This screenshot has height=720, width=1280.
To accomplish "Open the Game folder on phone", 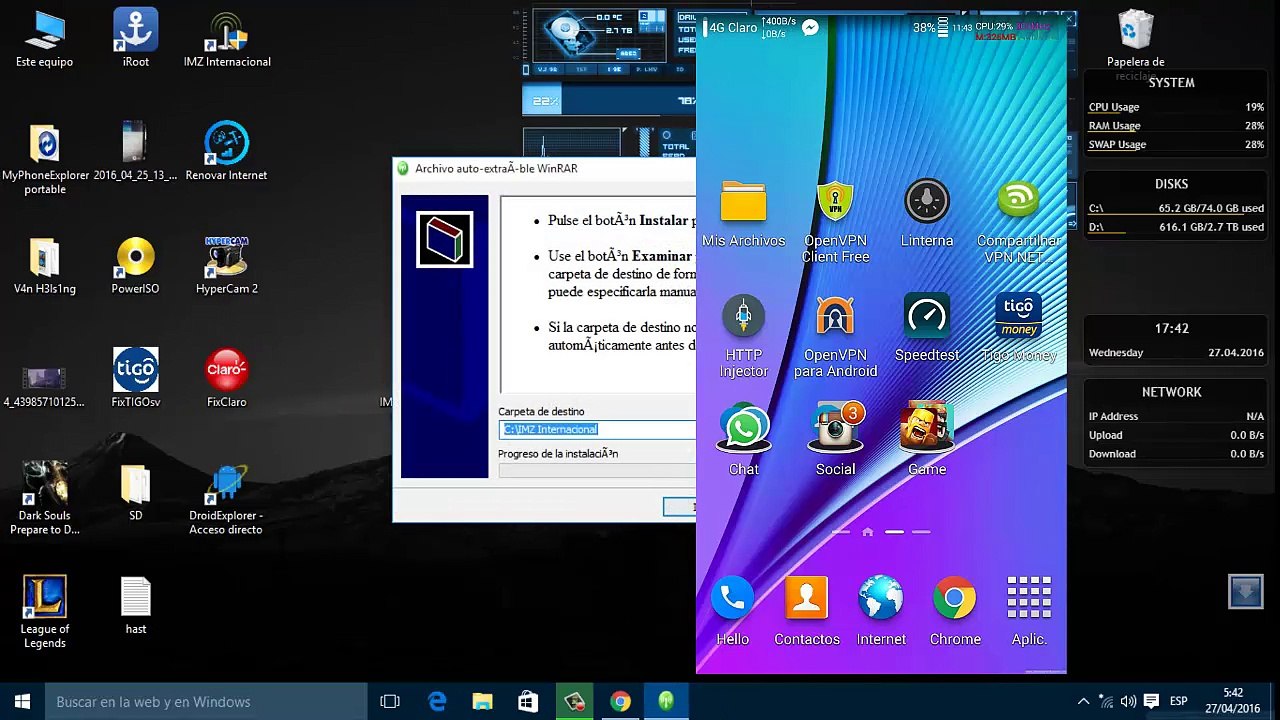I will pyautogui.click(x=927, y=440).
